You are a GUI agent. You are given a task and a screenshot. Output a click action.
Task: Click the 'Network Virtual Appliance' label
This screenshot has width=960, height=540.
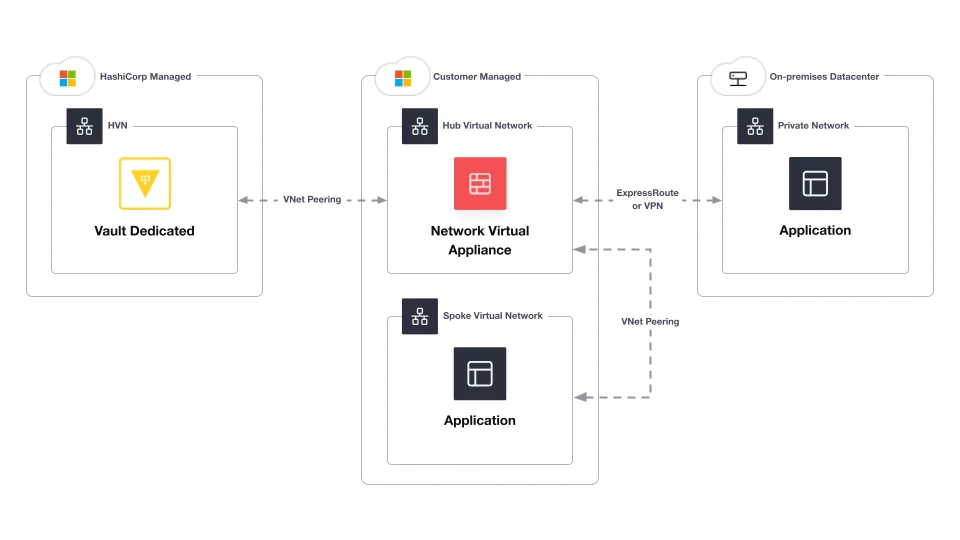480,240
